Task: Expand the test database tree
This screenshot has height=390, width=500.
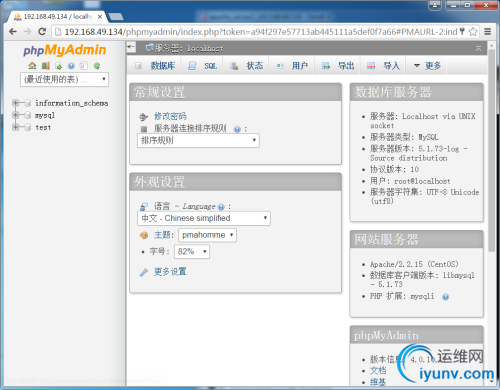Action: pyautogui.click(x=15, y=127)
